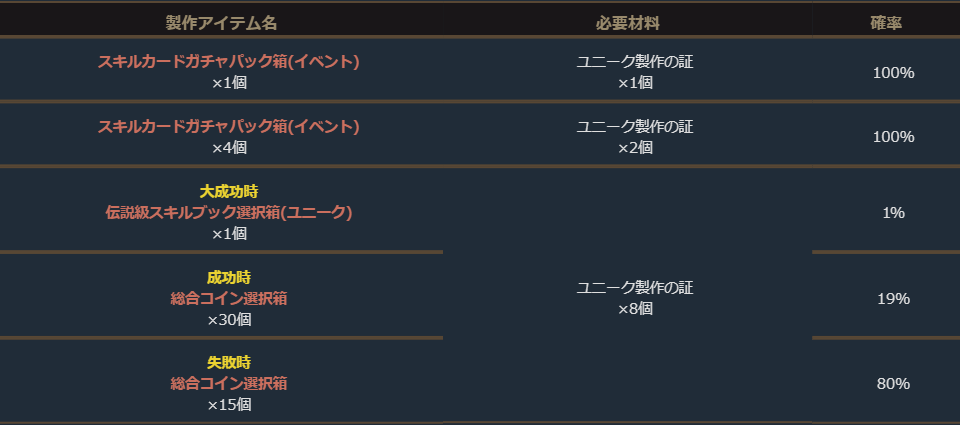
Task: Click the ×15個 quantity text
Action: (x=229, y=405)
